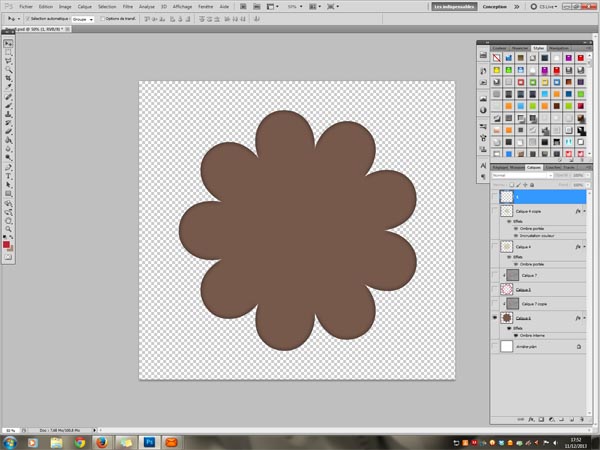
Task: Click the zoom percentage field in status bar
Action: tap(10, 430)
